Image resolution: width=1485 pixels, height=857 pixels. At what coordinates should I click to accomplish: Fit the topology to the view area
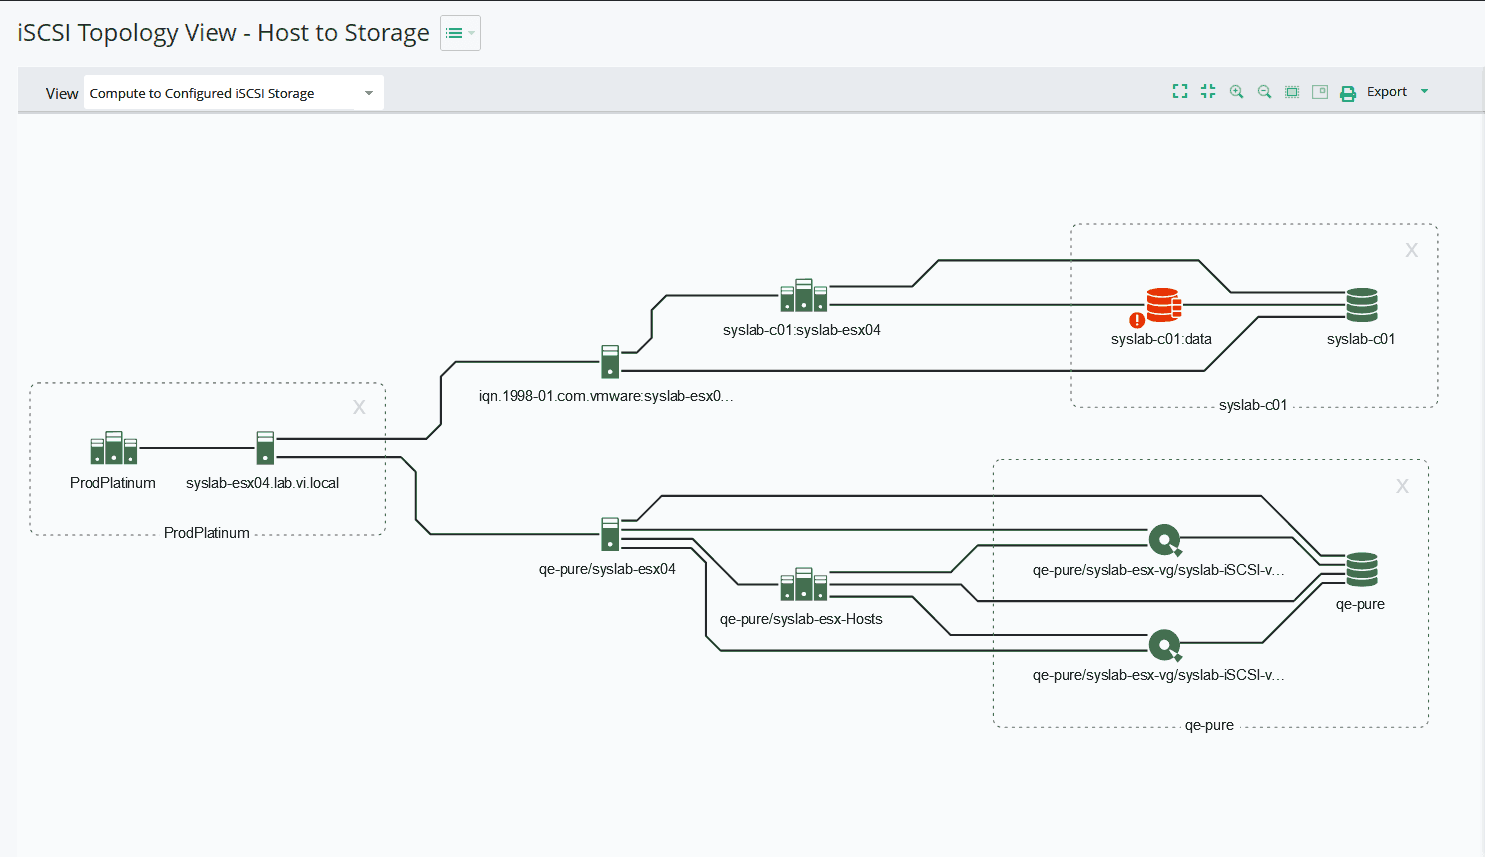tap(1292, 92)
